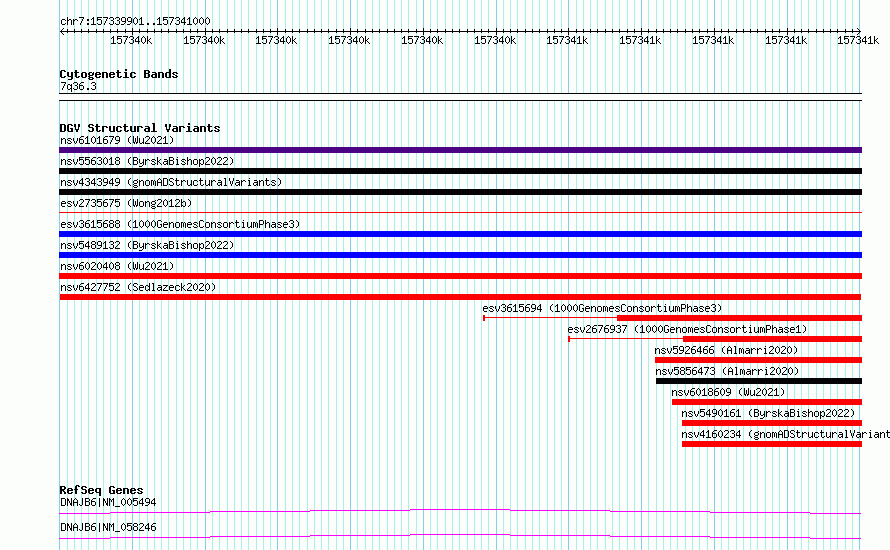This screenshot has height=550, width=890.
Task: Open the nsv5490161 (ByrskaBishop2022) label
Action: pyautogui.click(x=768, y=413)
